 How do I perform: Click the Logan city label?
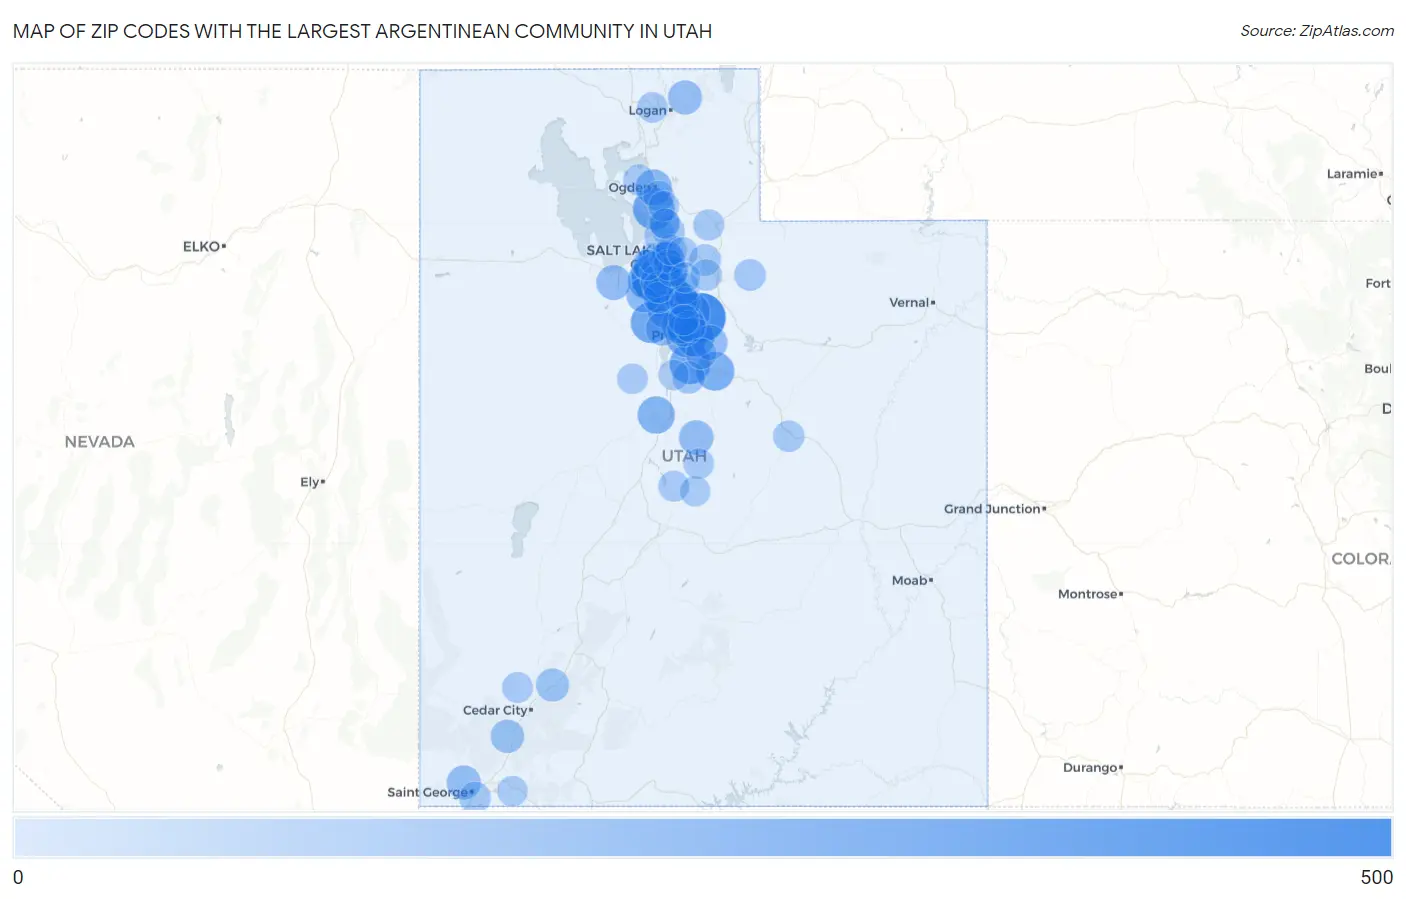click(647, 111)
